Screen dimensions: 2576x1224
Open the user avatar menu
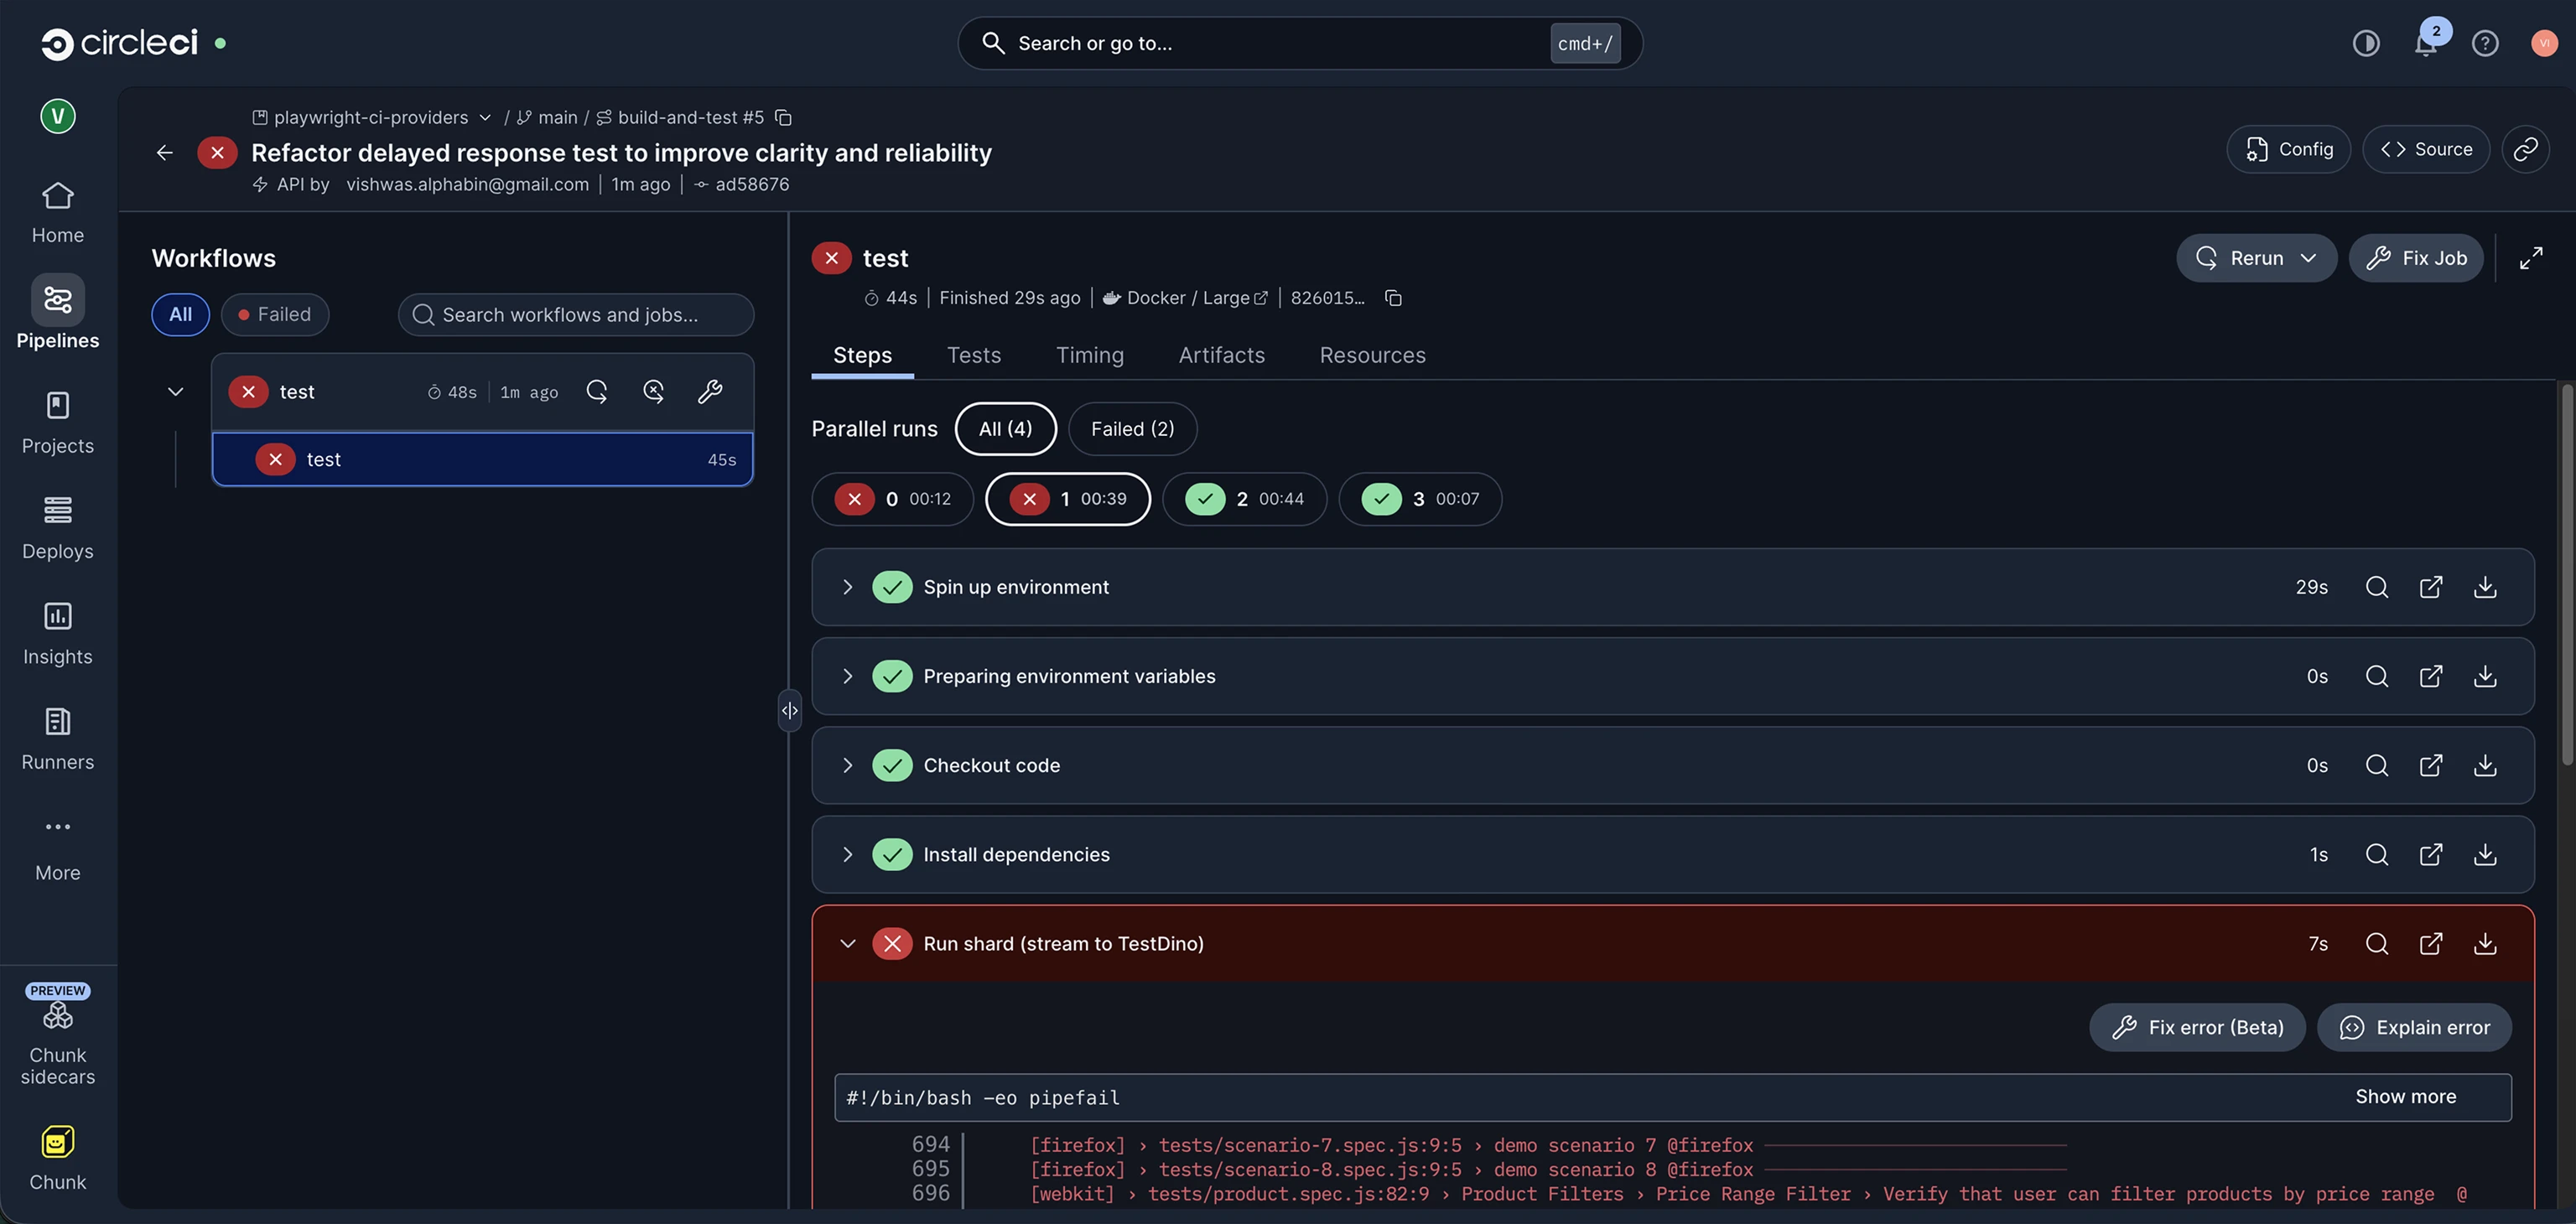click(x=2543, y=43)
